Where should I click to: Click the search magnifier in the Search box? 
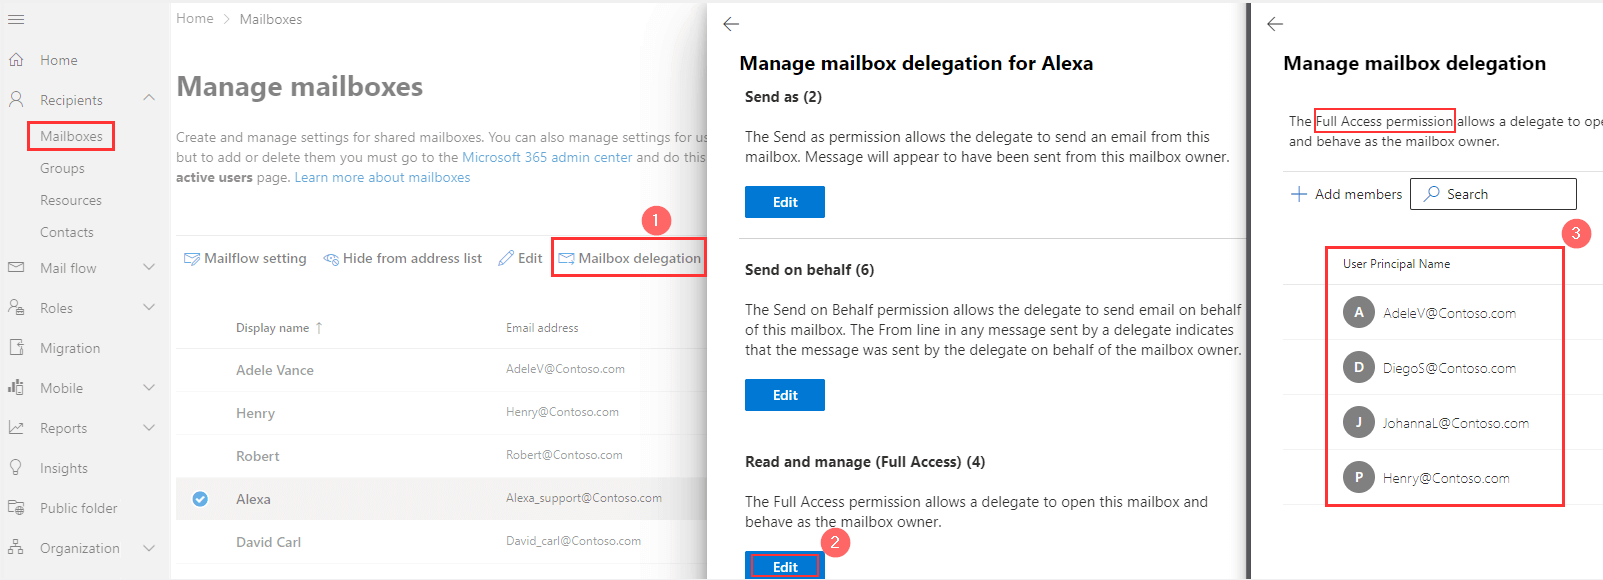pyautogui.click(x=1432, y=193)
